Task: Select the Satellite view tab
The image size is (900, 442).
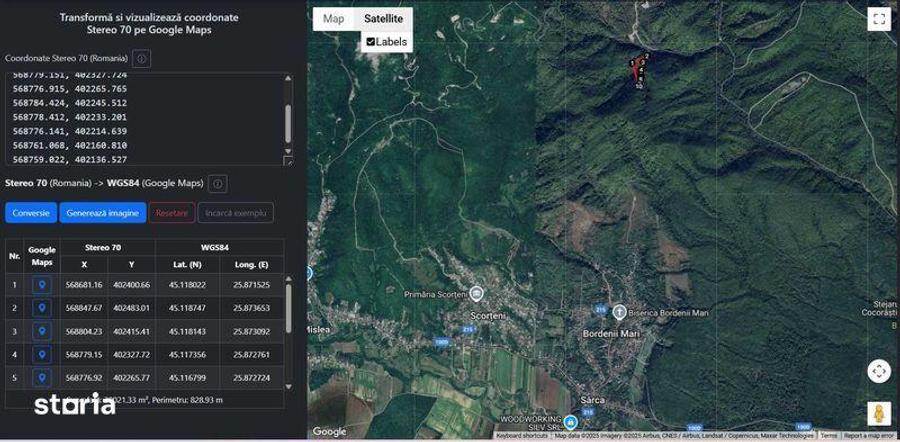Action: tap(383, 19)
